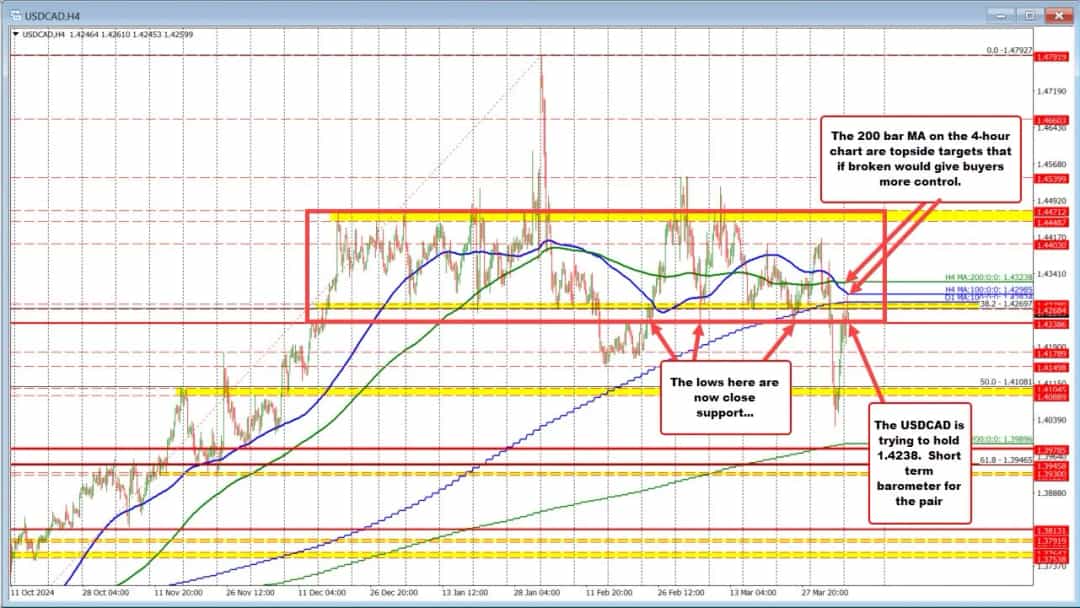Click the red 1.45399 price tag
The height and width of the screenshot is (608, 1080).
[x=1048, y=178]
